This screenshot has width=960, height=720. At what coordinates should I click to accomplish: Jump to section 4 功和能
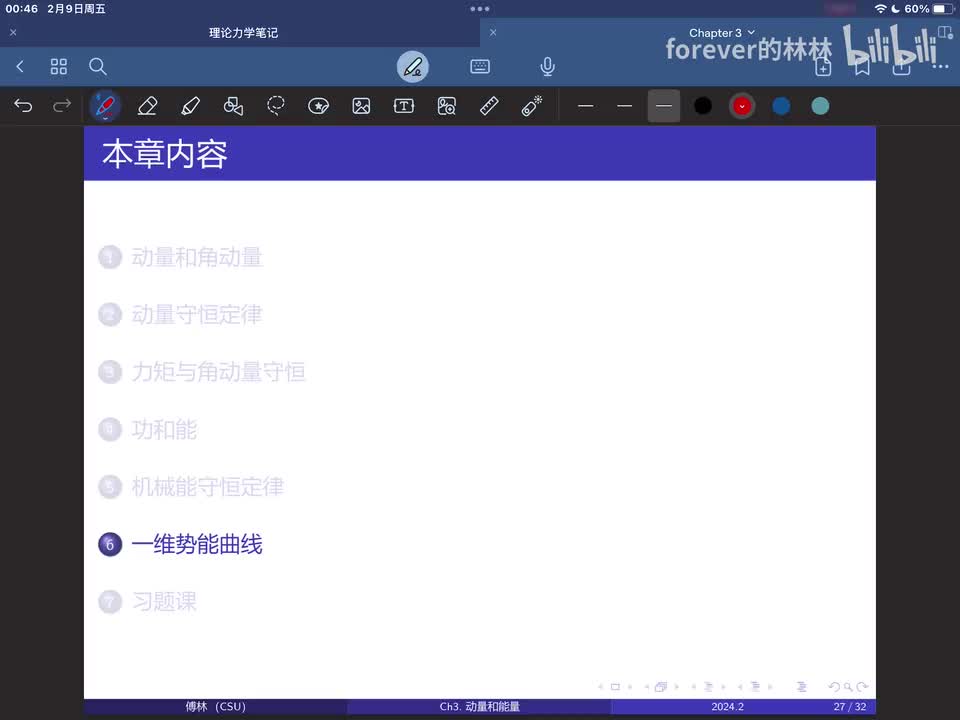click(x=164, y=430)
